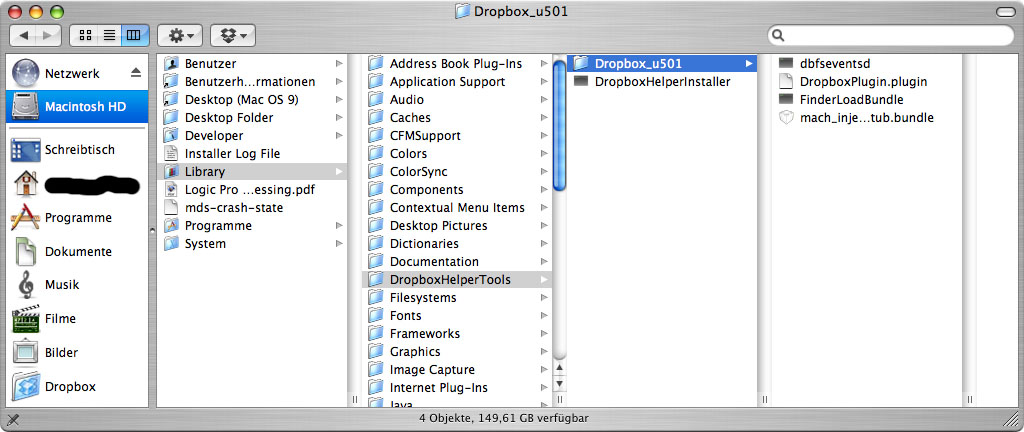Open the Dropbox toolbar menu
The width and height of the screenshot is (1024, 432).
coord(232,35)
